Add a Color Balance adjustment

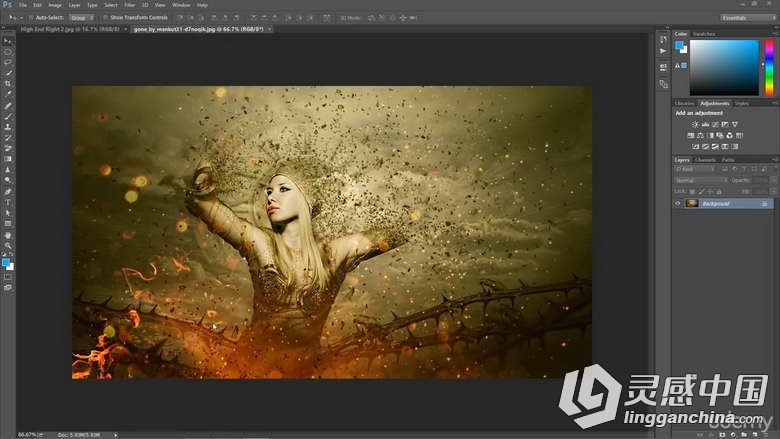tap(700, 135)
